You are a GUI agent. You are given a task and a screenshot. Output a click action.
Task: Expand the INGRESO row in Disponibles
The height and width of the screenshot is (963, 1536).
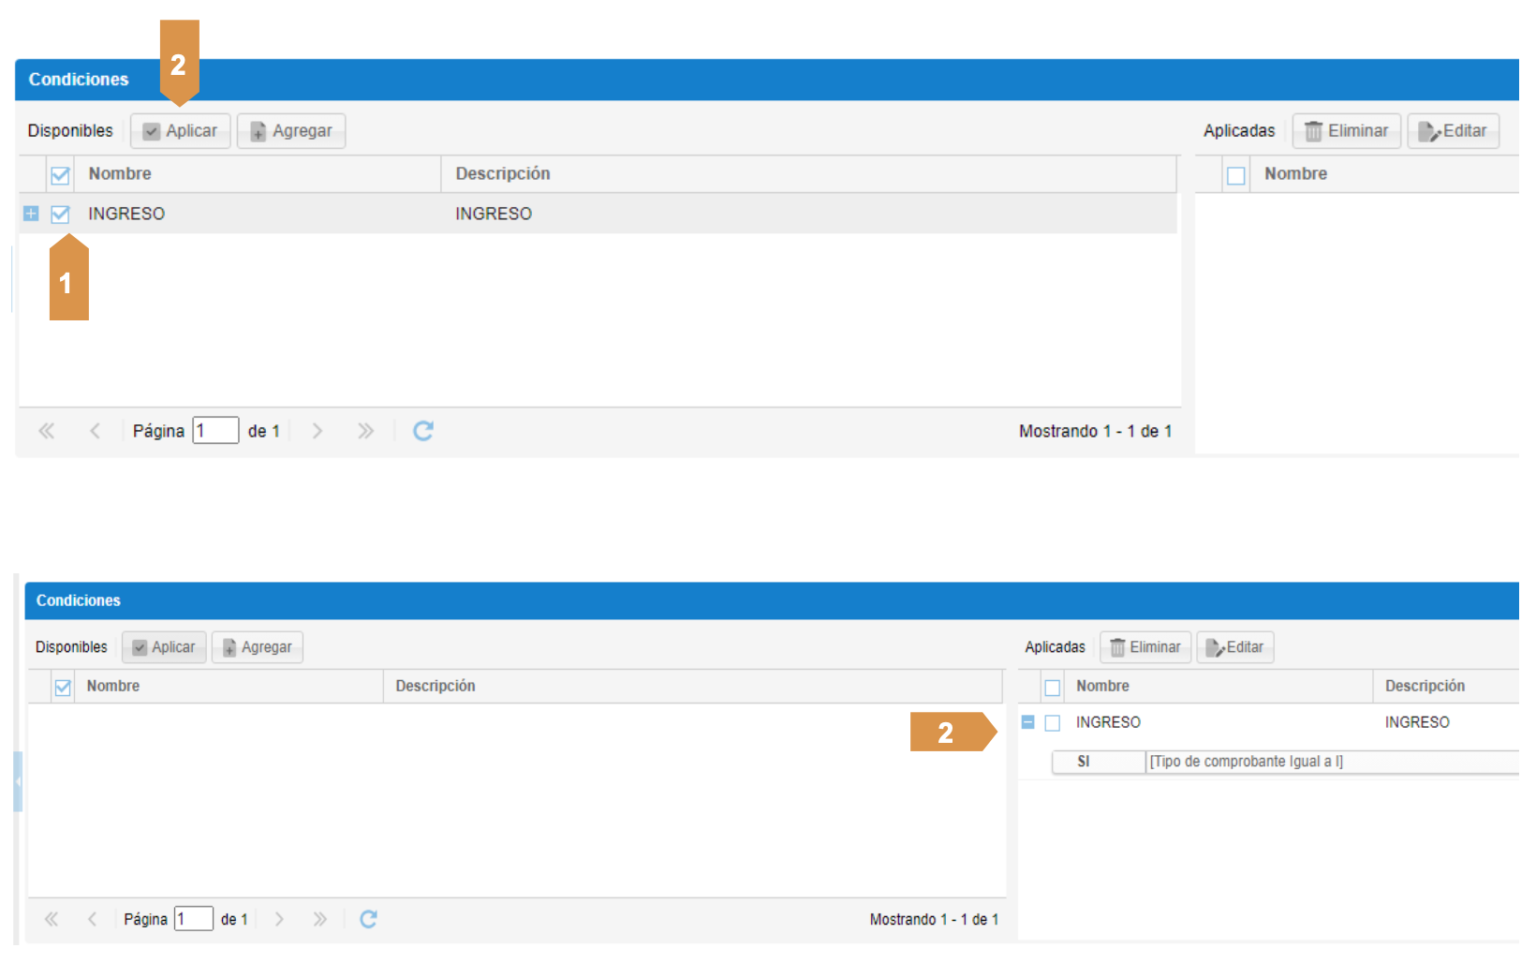click(x=31, y=214)
